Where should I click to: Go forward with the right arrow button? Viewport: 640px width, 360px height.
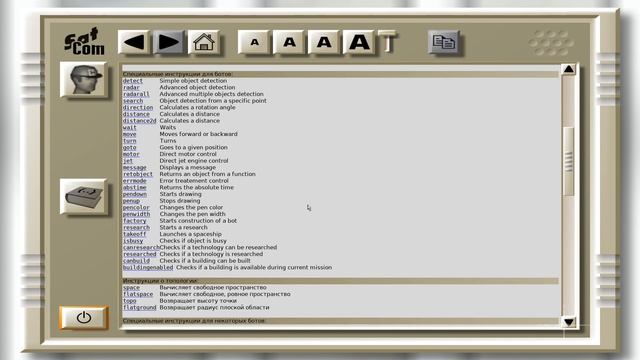pyautogui.click(x=169, y=42)
